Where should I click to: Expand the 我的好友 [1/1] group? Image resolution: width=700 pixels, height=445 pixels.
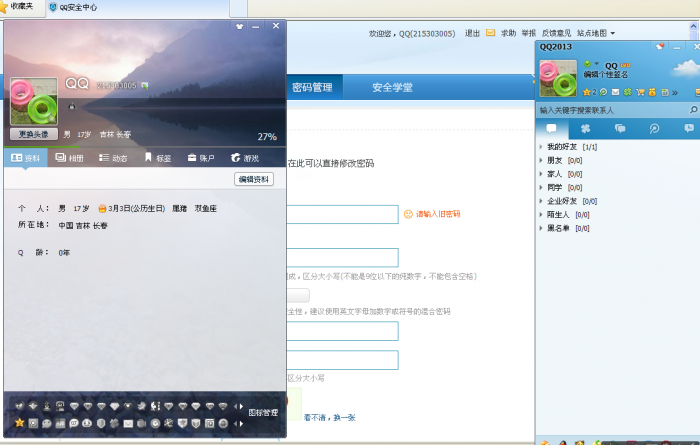click(x=569, y=147)
